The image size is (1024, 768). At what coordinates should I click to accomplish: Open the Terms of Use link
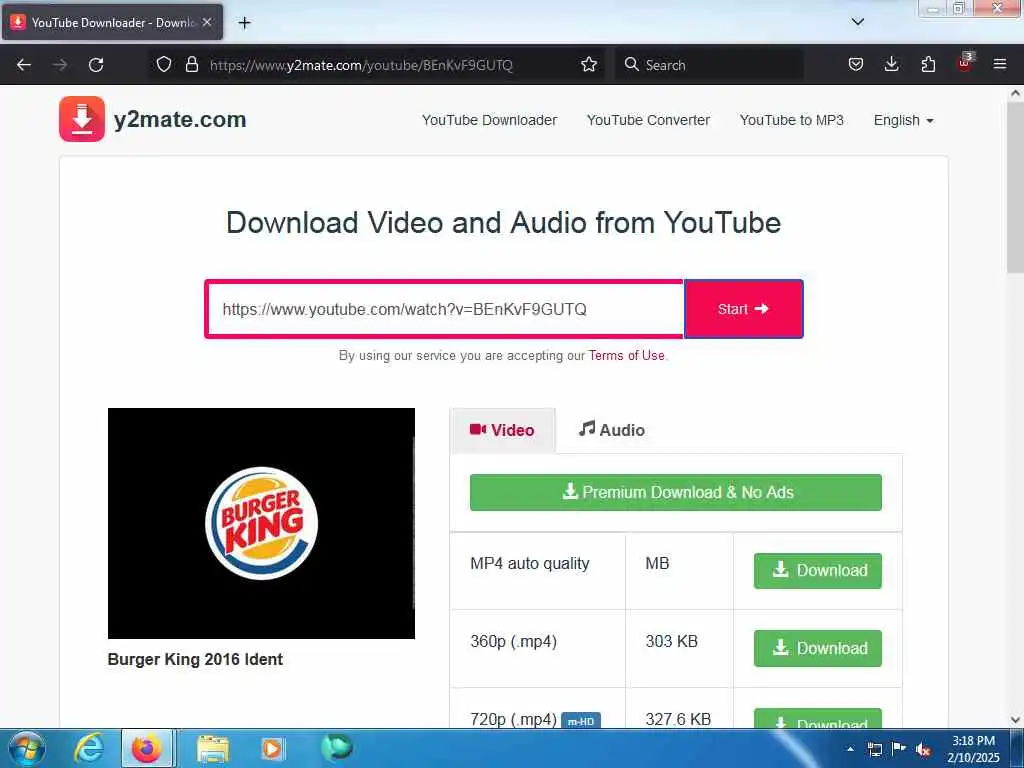[626, 355]
